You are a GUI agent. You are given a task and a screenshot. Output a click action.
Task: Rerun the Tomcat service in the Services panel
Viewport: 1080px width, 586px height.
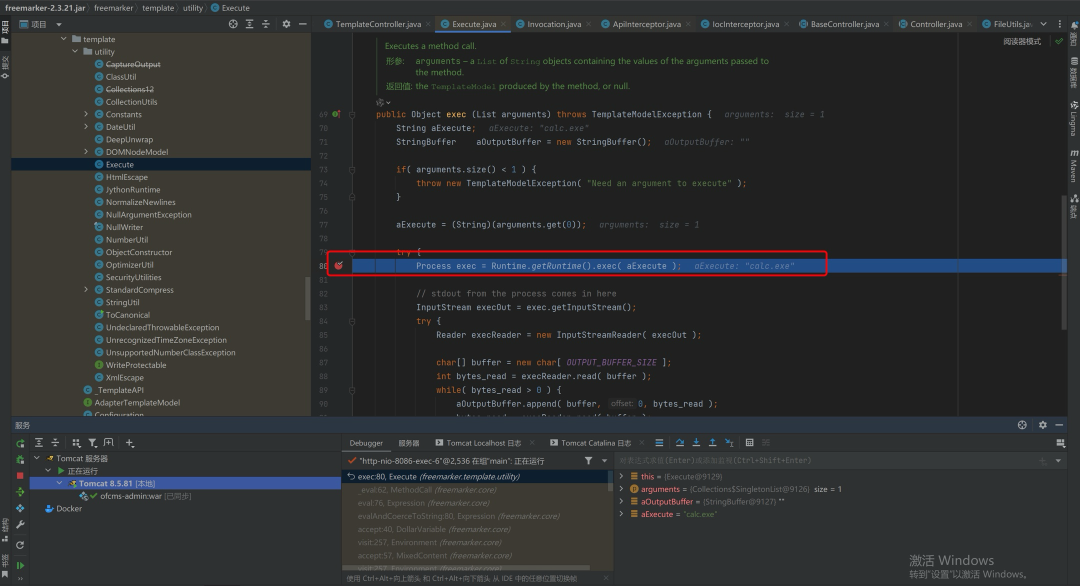click(20, 443)
